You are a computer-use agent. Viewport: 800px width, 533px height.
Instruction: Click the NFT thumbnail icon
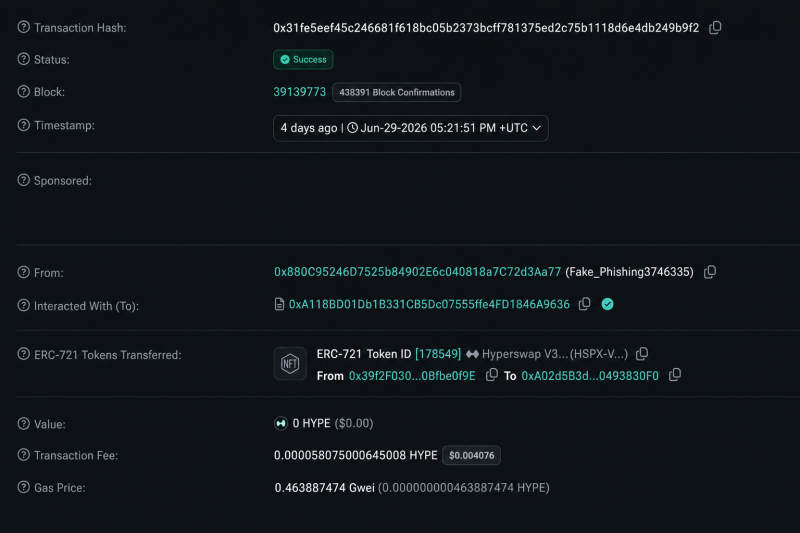(290, 364)
